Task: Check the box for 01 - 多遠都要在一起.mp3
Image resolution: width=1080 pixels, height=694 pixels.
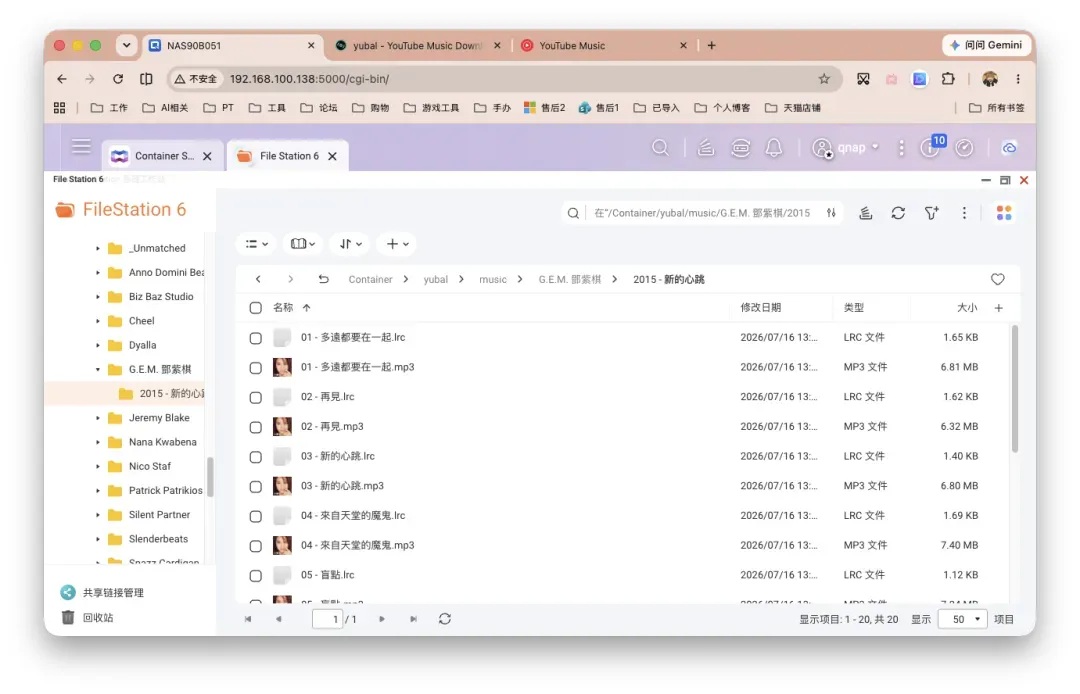Action: click(x=256, y=368)
